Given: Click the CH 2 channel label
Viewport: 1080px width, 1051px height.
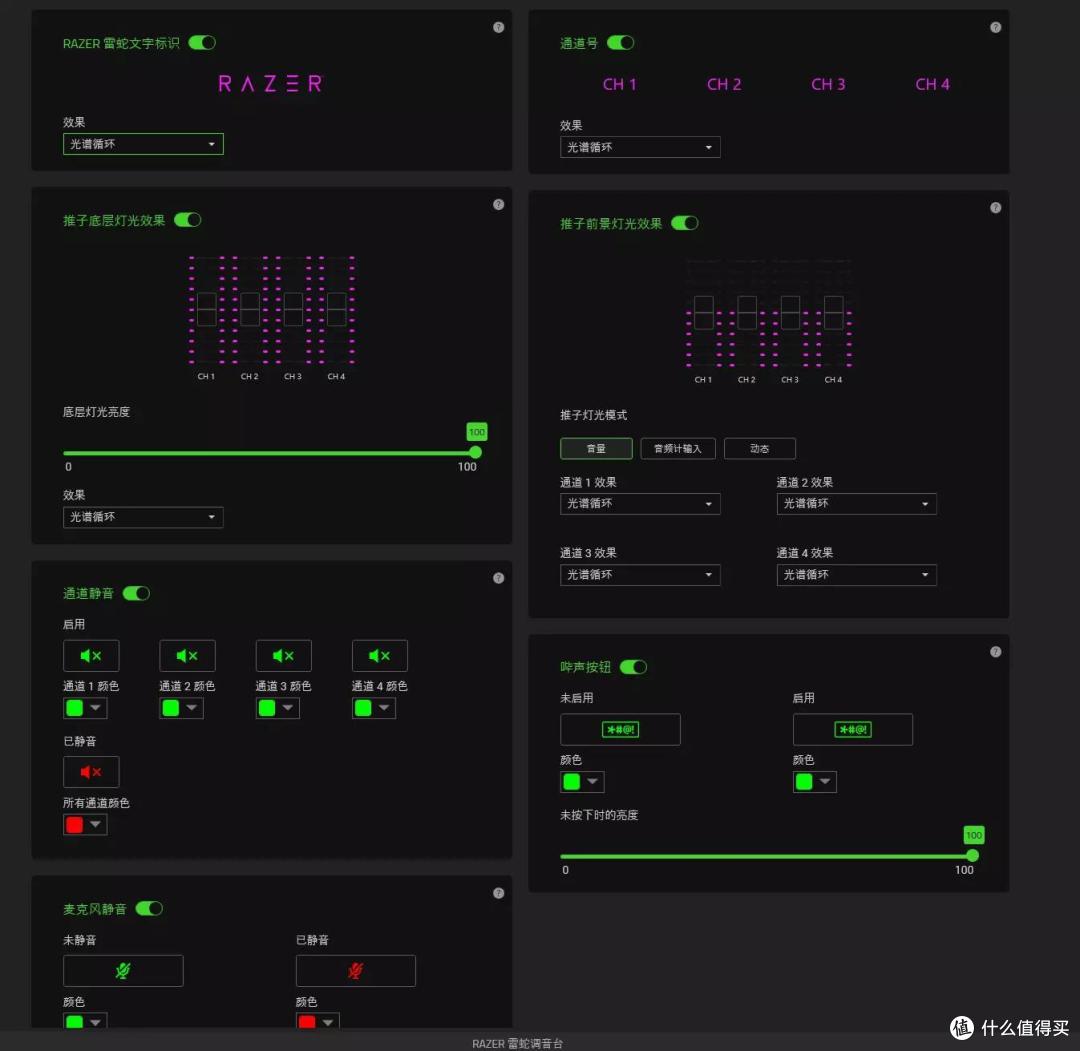Looking at the screenshot, I should point(724,84).
